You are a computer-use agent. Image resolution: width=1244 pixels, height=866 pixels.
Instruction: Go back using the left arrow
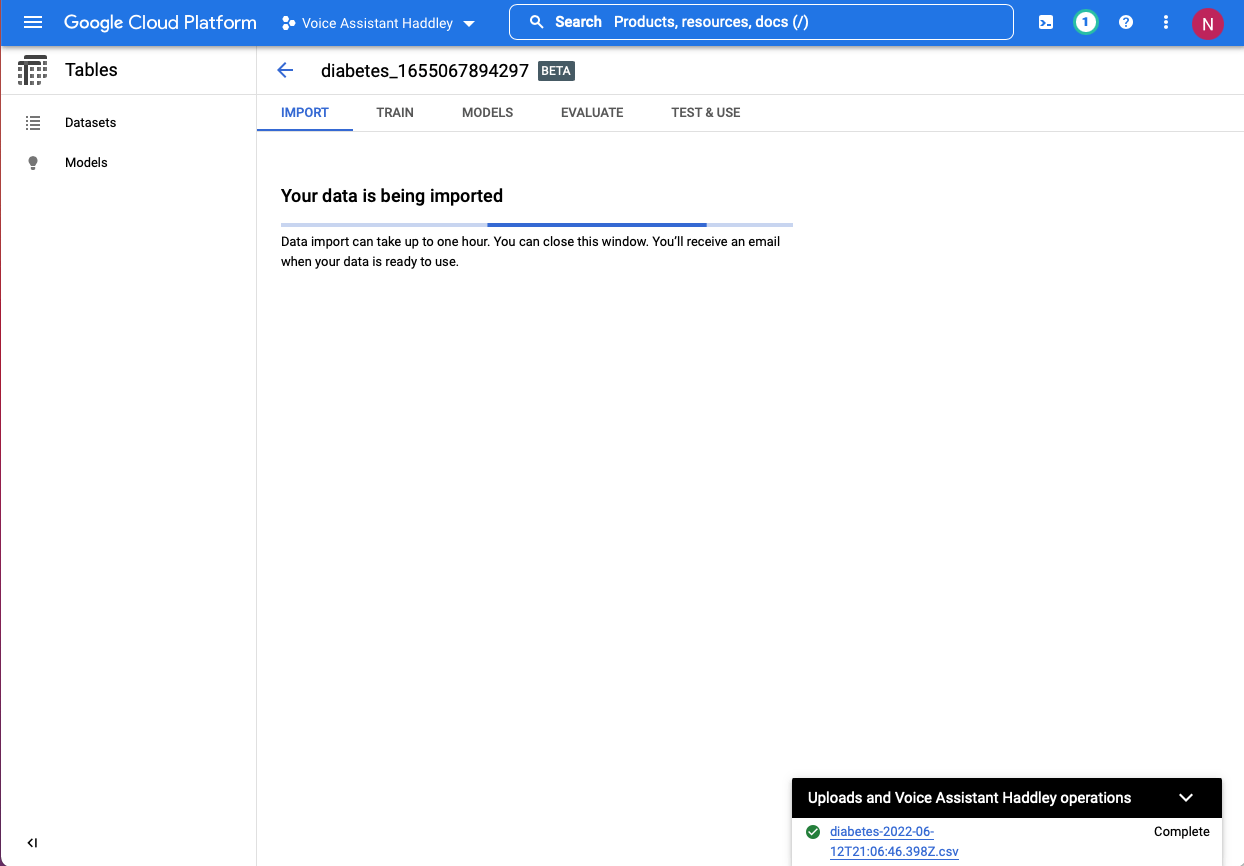285,70
